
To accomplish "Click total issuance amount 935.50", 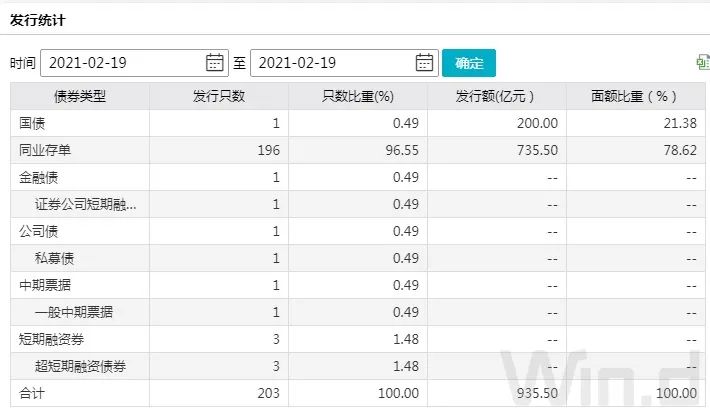I will 537,393.
